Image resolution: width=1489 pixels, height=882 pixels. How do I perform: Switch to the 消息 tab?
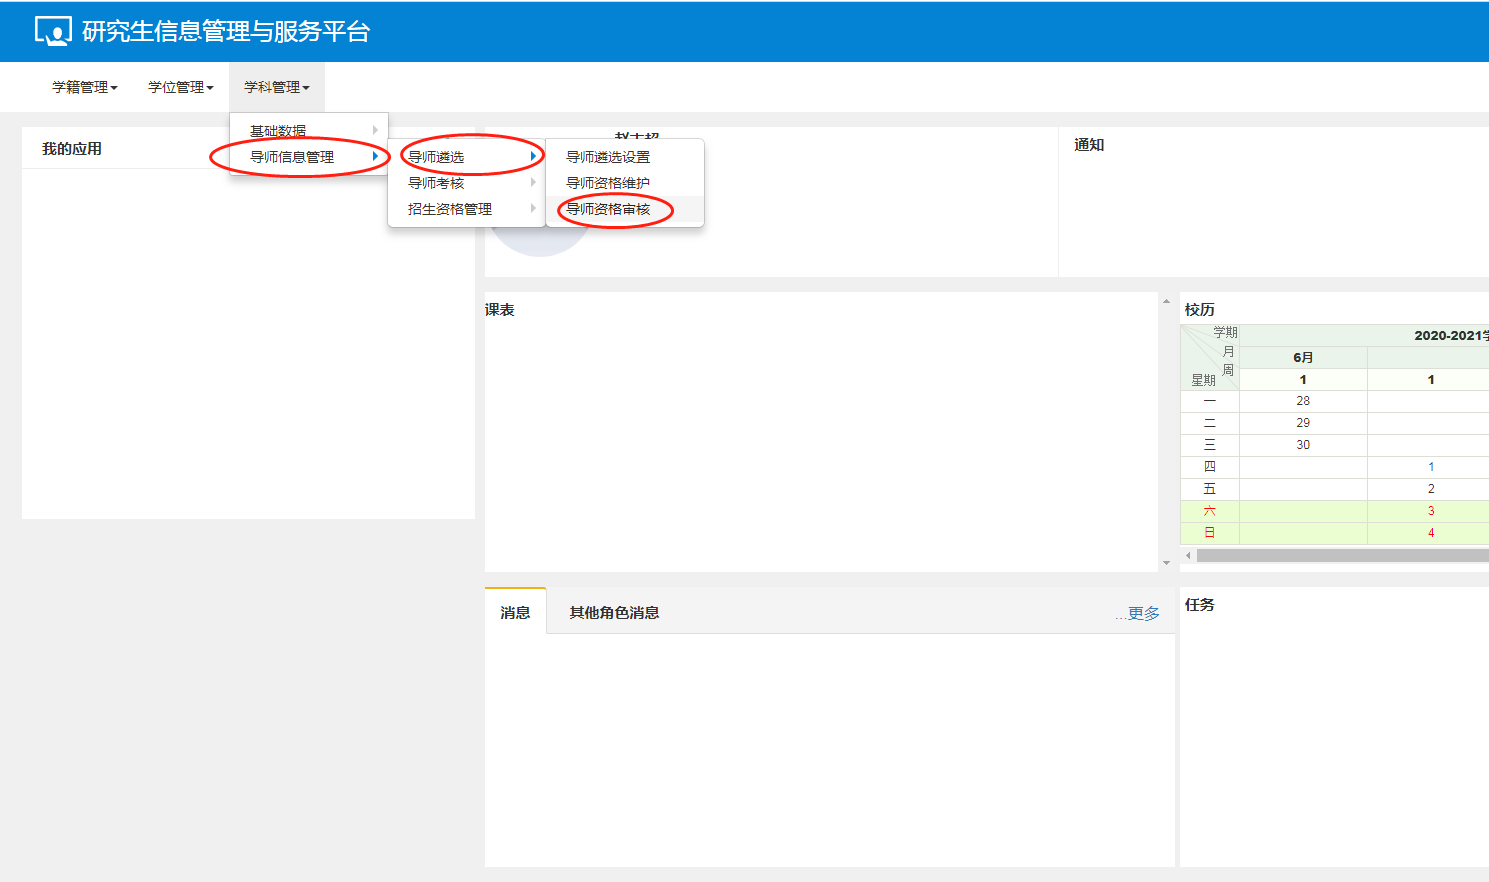[515, 612]
